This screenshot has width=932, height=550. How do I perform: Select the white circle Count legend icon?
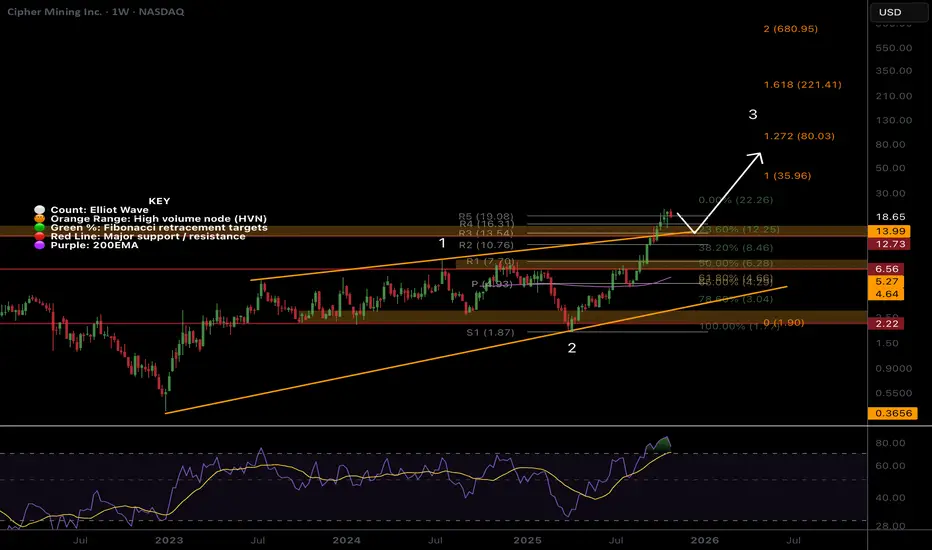pyautogui.click(x=39, y=209)
